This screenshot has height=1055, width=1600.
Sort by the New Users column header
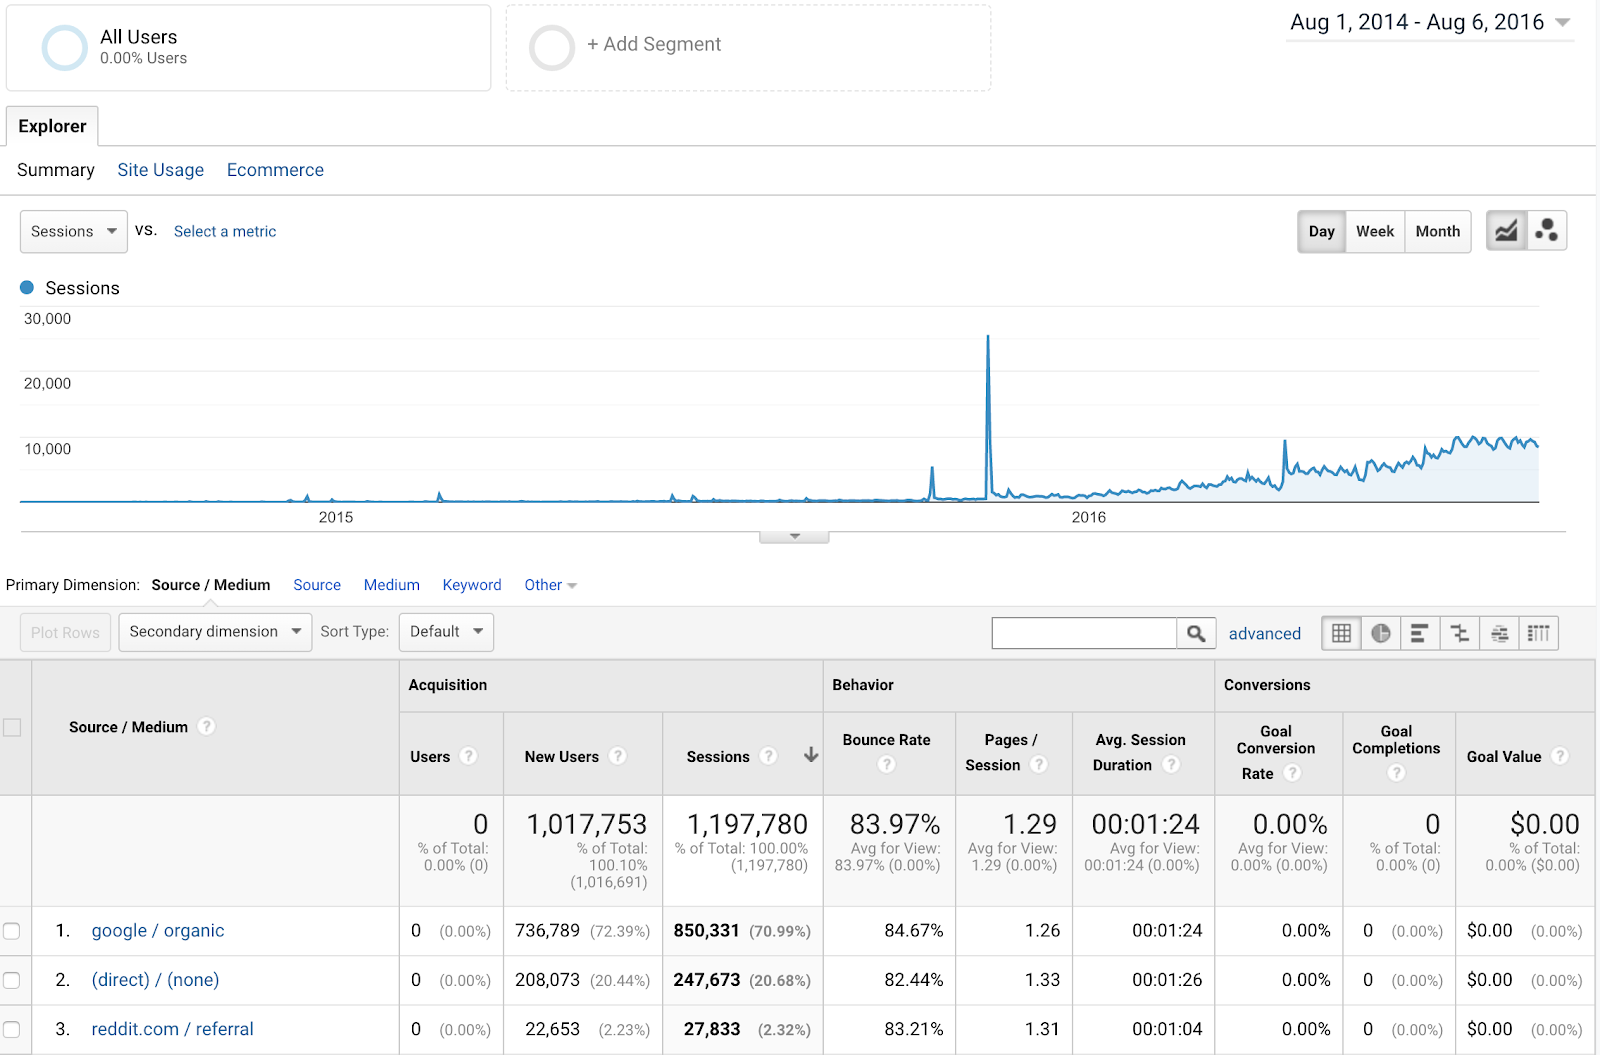point(562,756)
